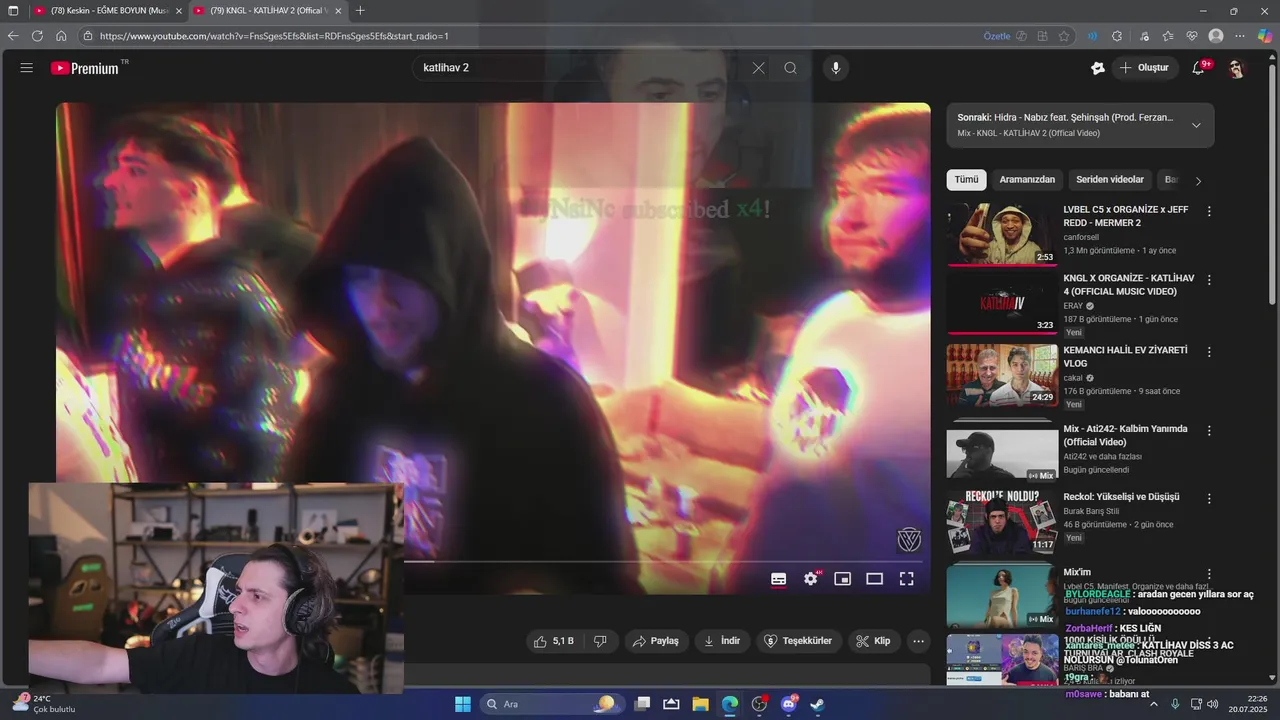Add this page to favorites star

pyautogui.click(x=1064, y=36)
